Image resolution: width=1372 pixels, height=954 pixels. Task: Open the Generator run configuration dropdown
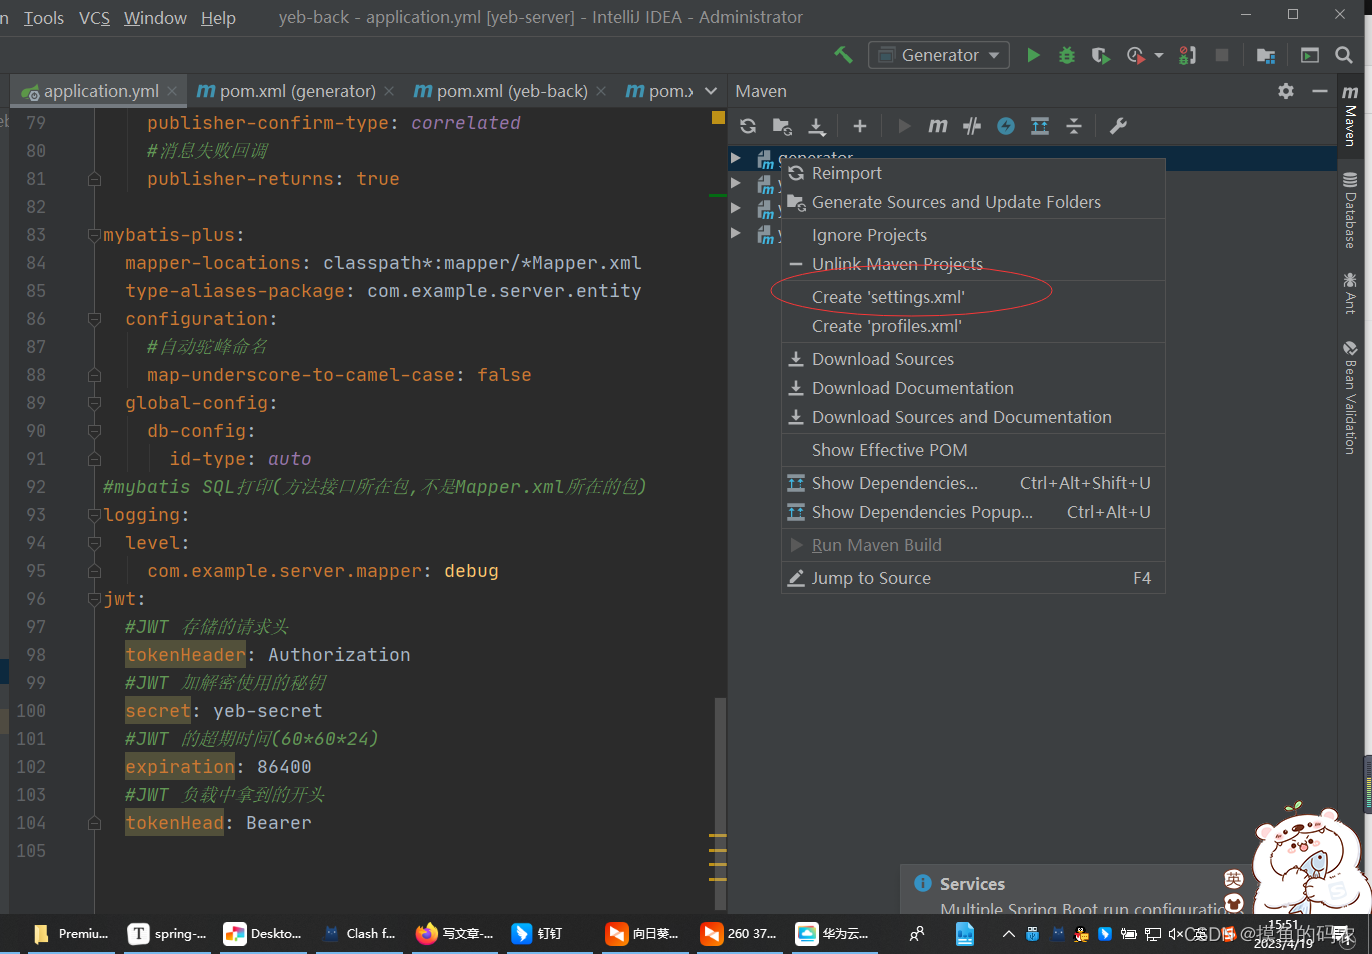[x=939, y=55]
